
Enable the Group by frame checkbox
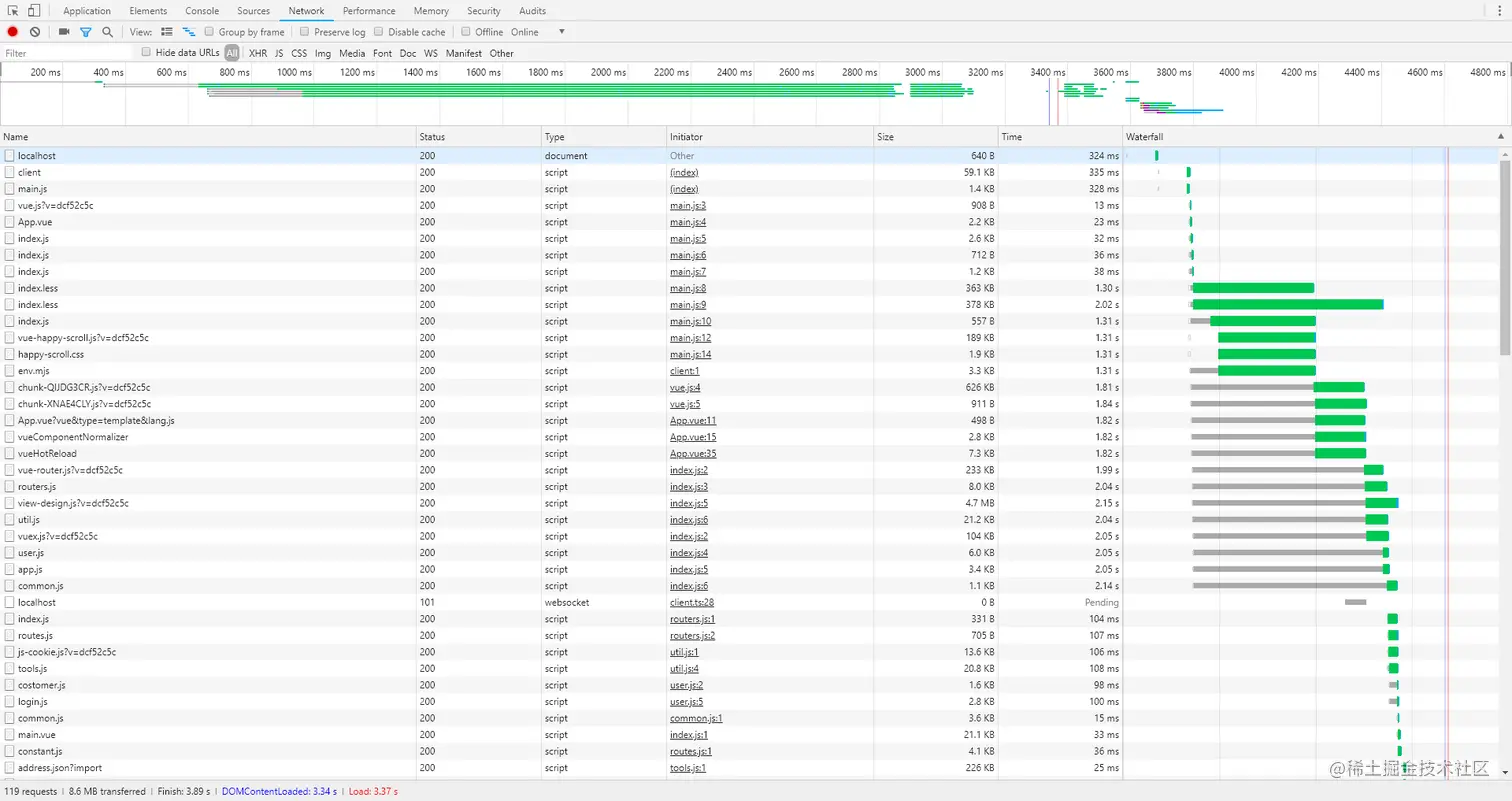(210, 32)
